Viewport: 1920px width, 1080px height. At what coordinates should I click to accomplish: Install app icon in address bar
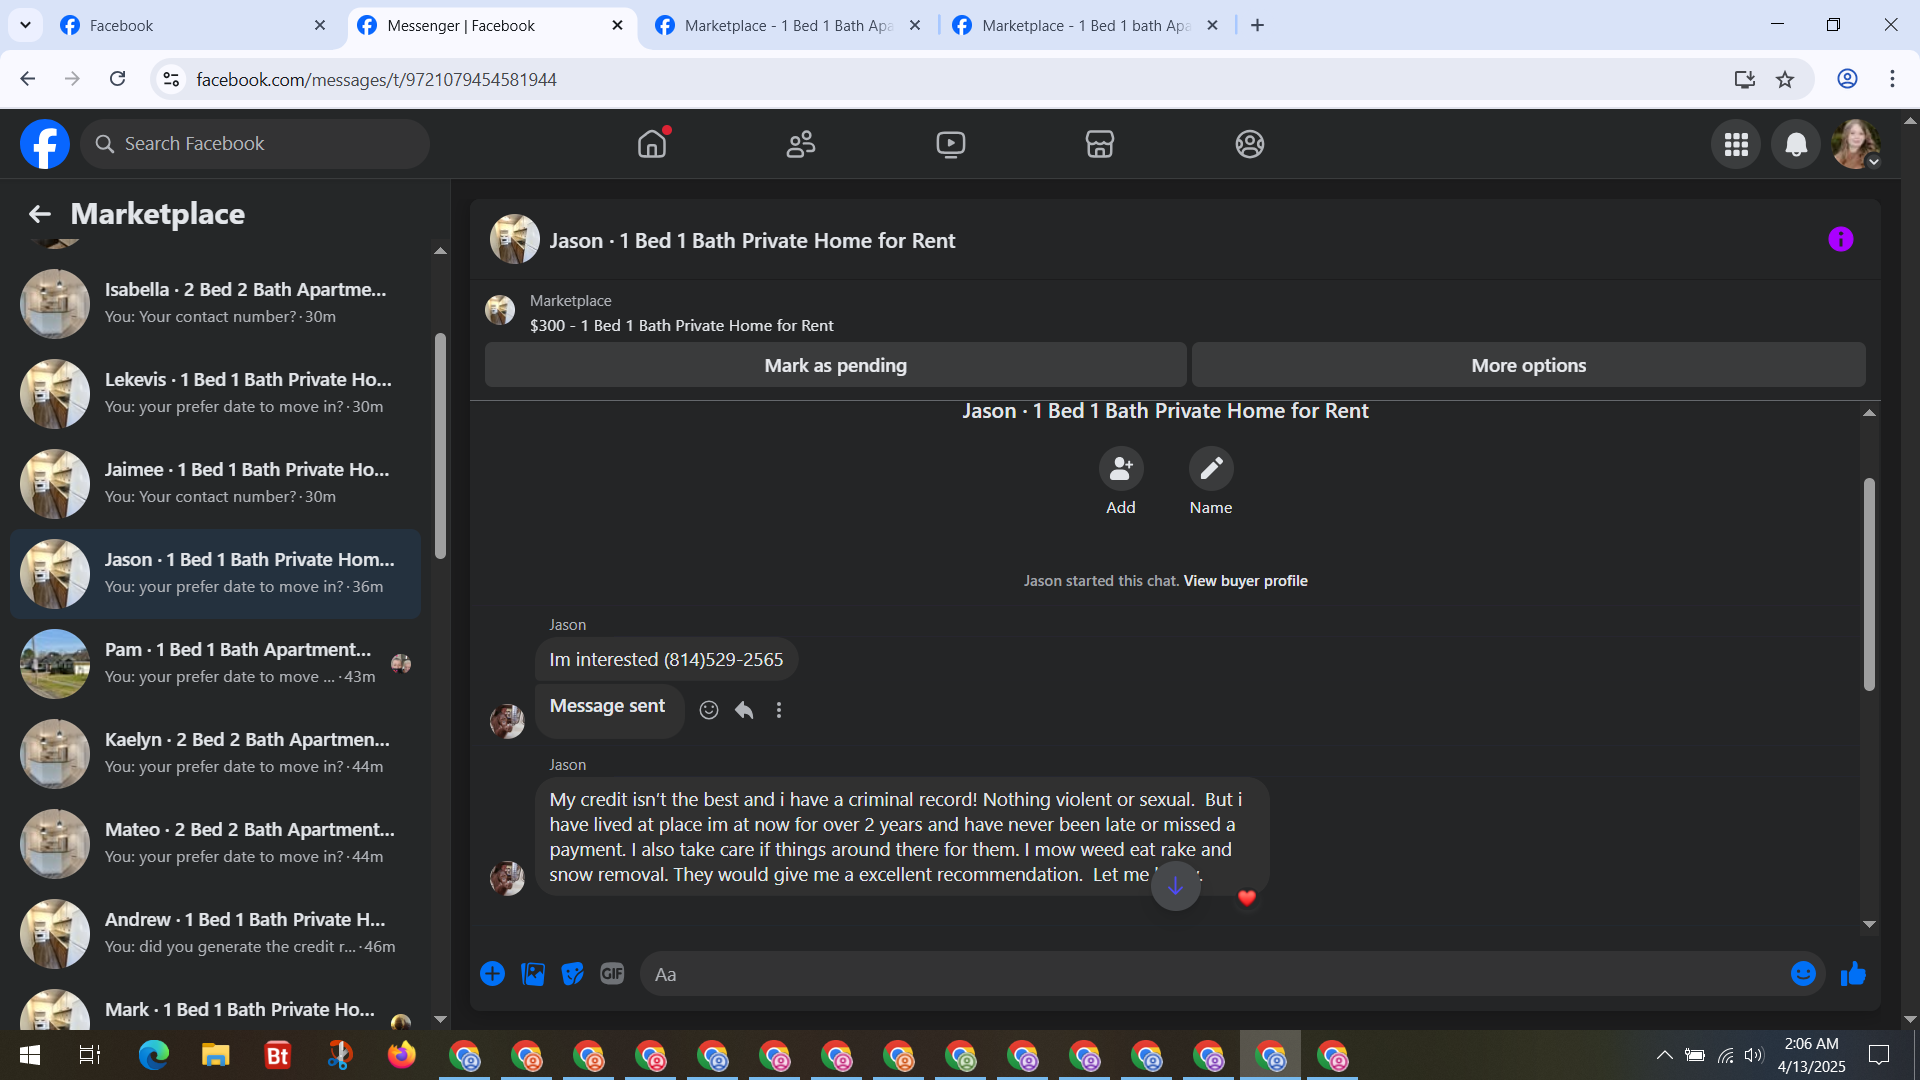pos(1745,79)
